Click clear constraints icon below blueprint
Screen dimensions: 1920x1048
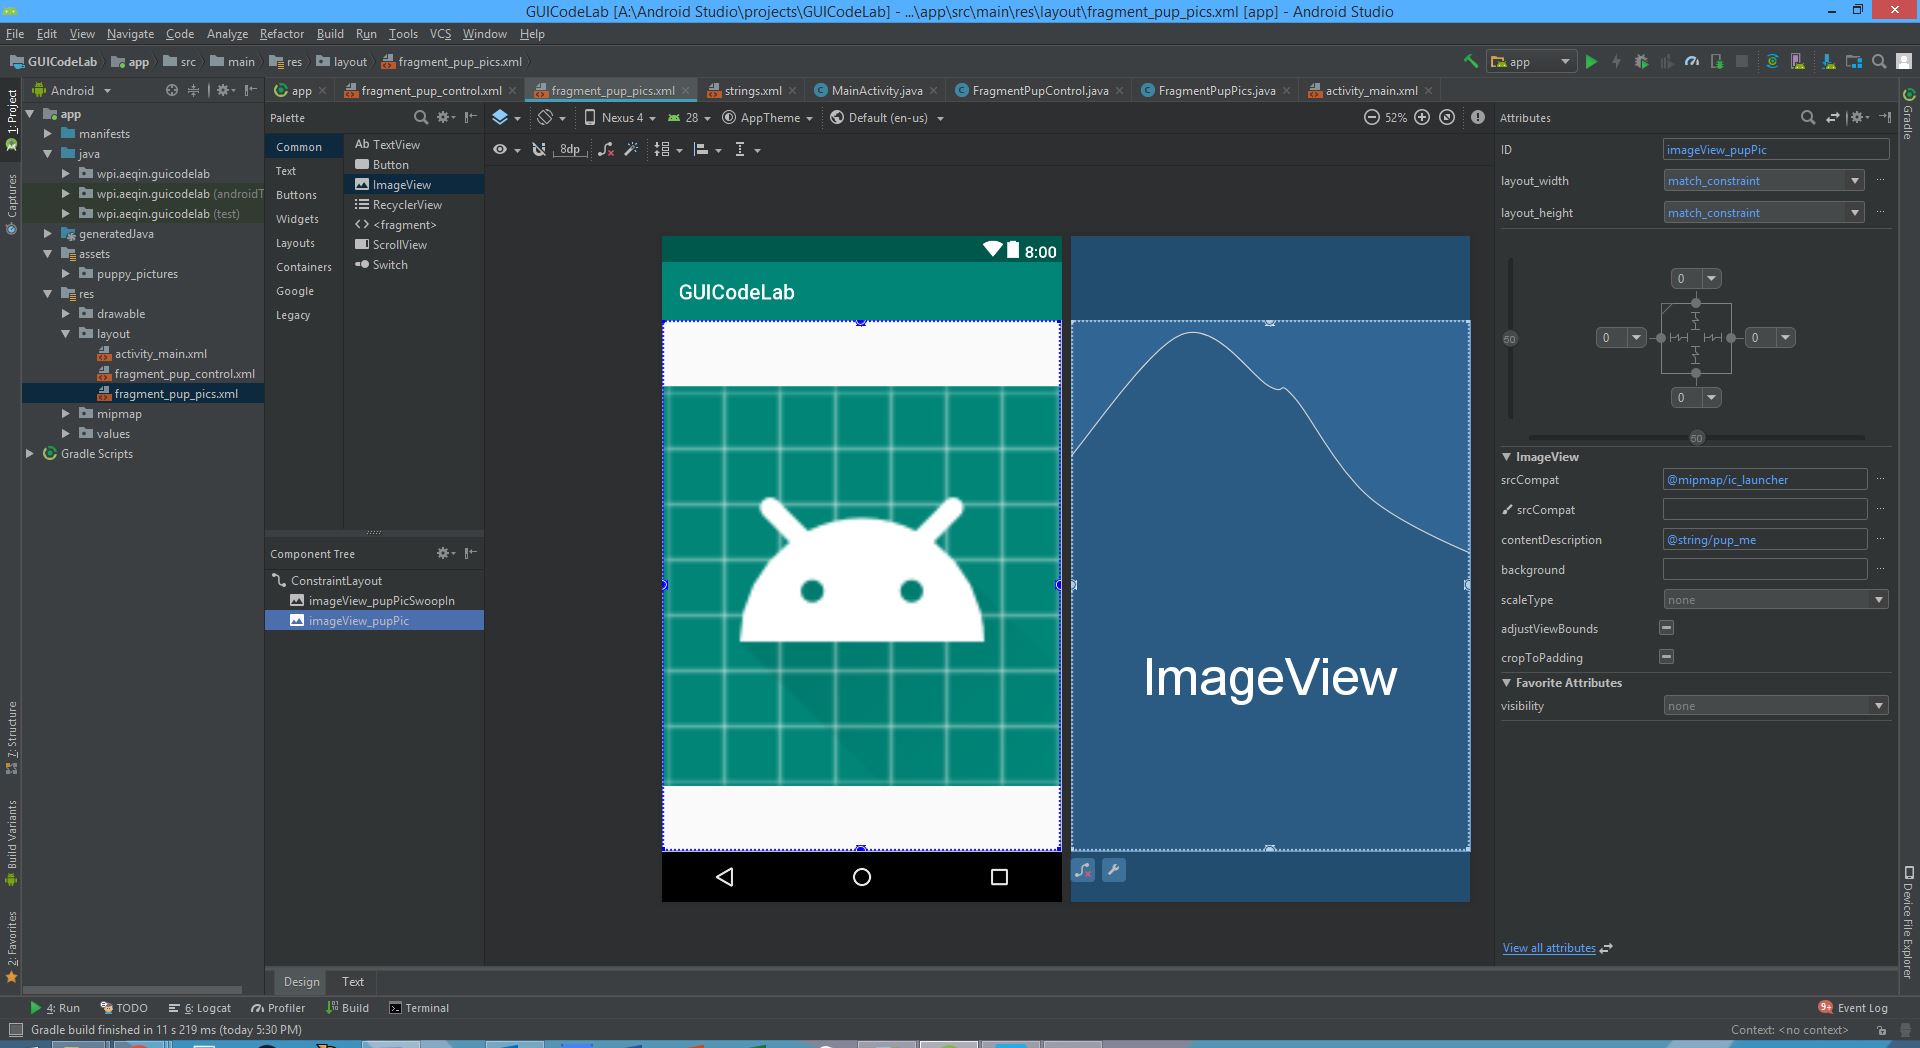[x=1083, y=870]
